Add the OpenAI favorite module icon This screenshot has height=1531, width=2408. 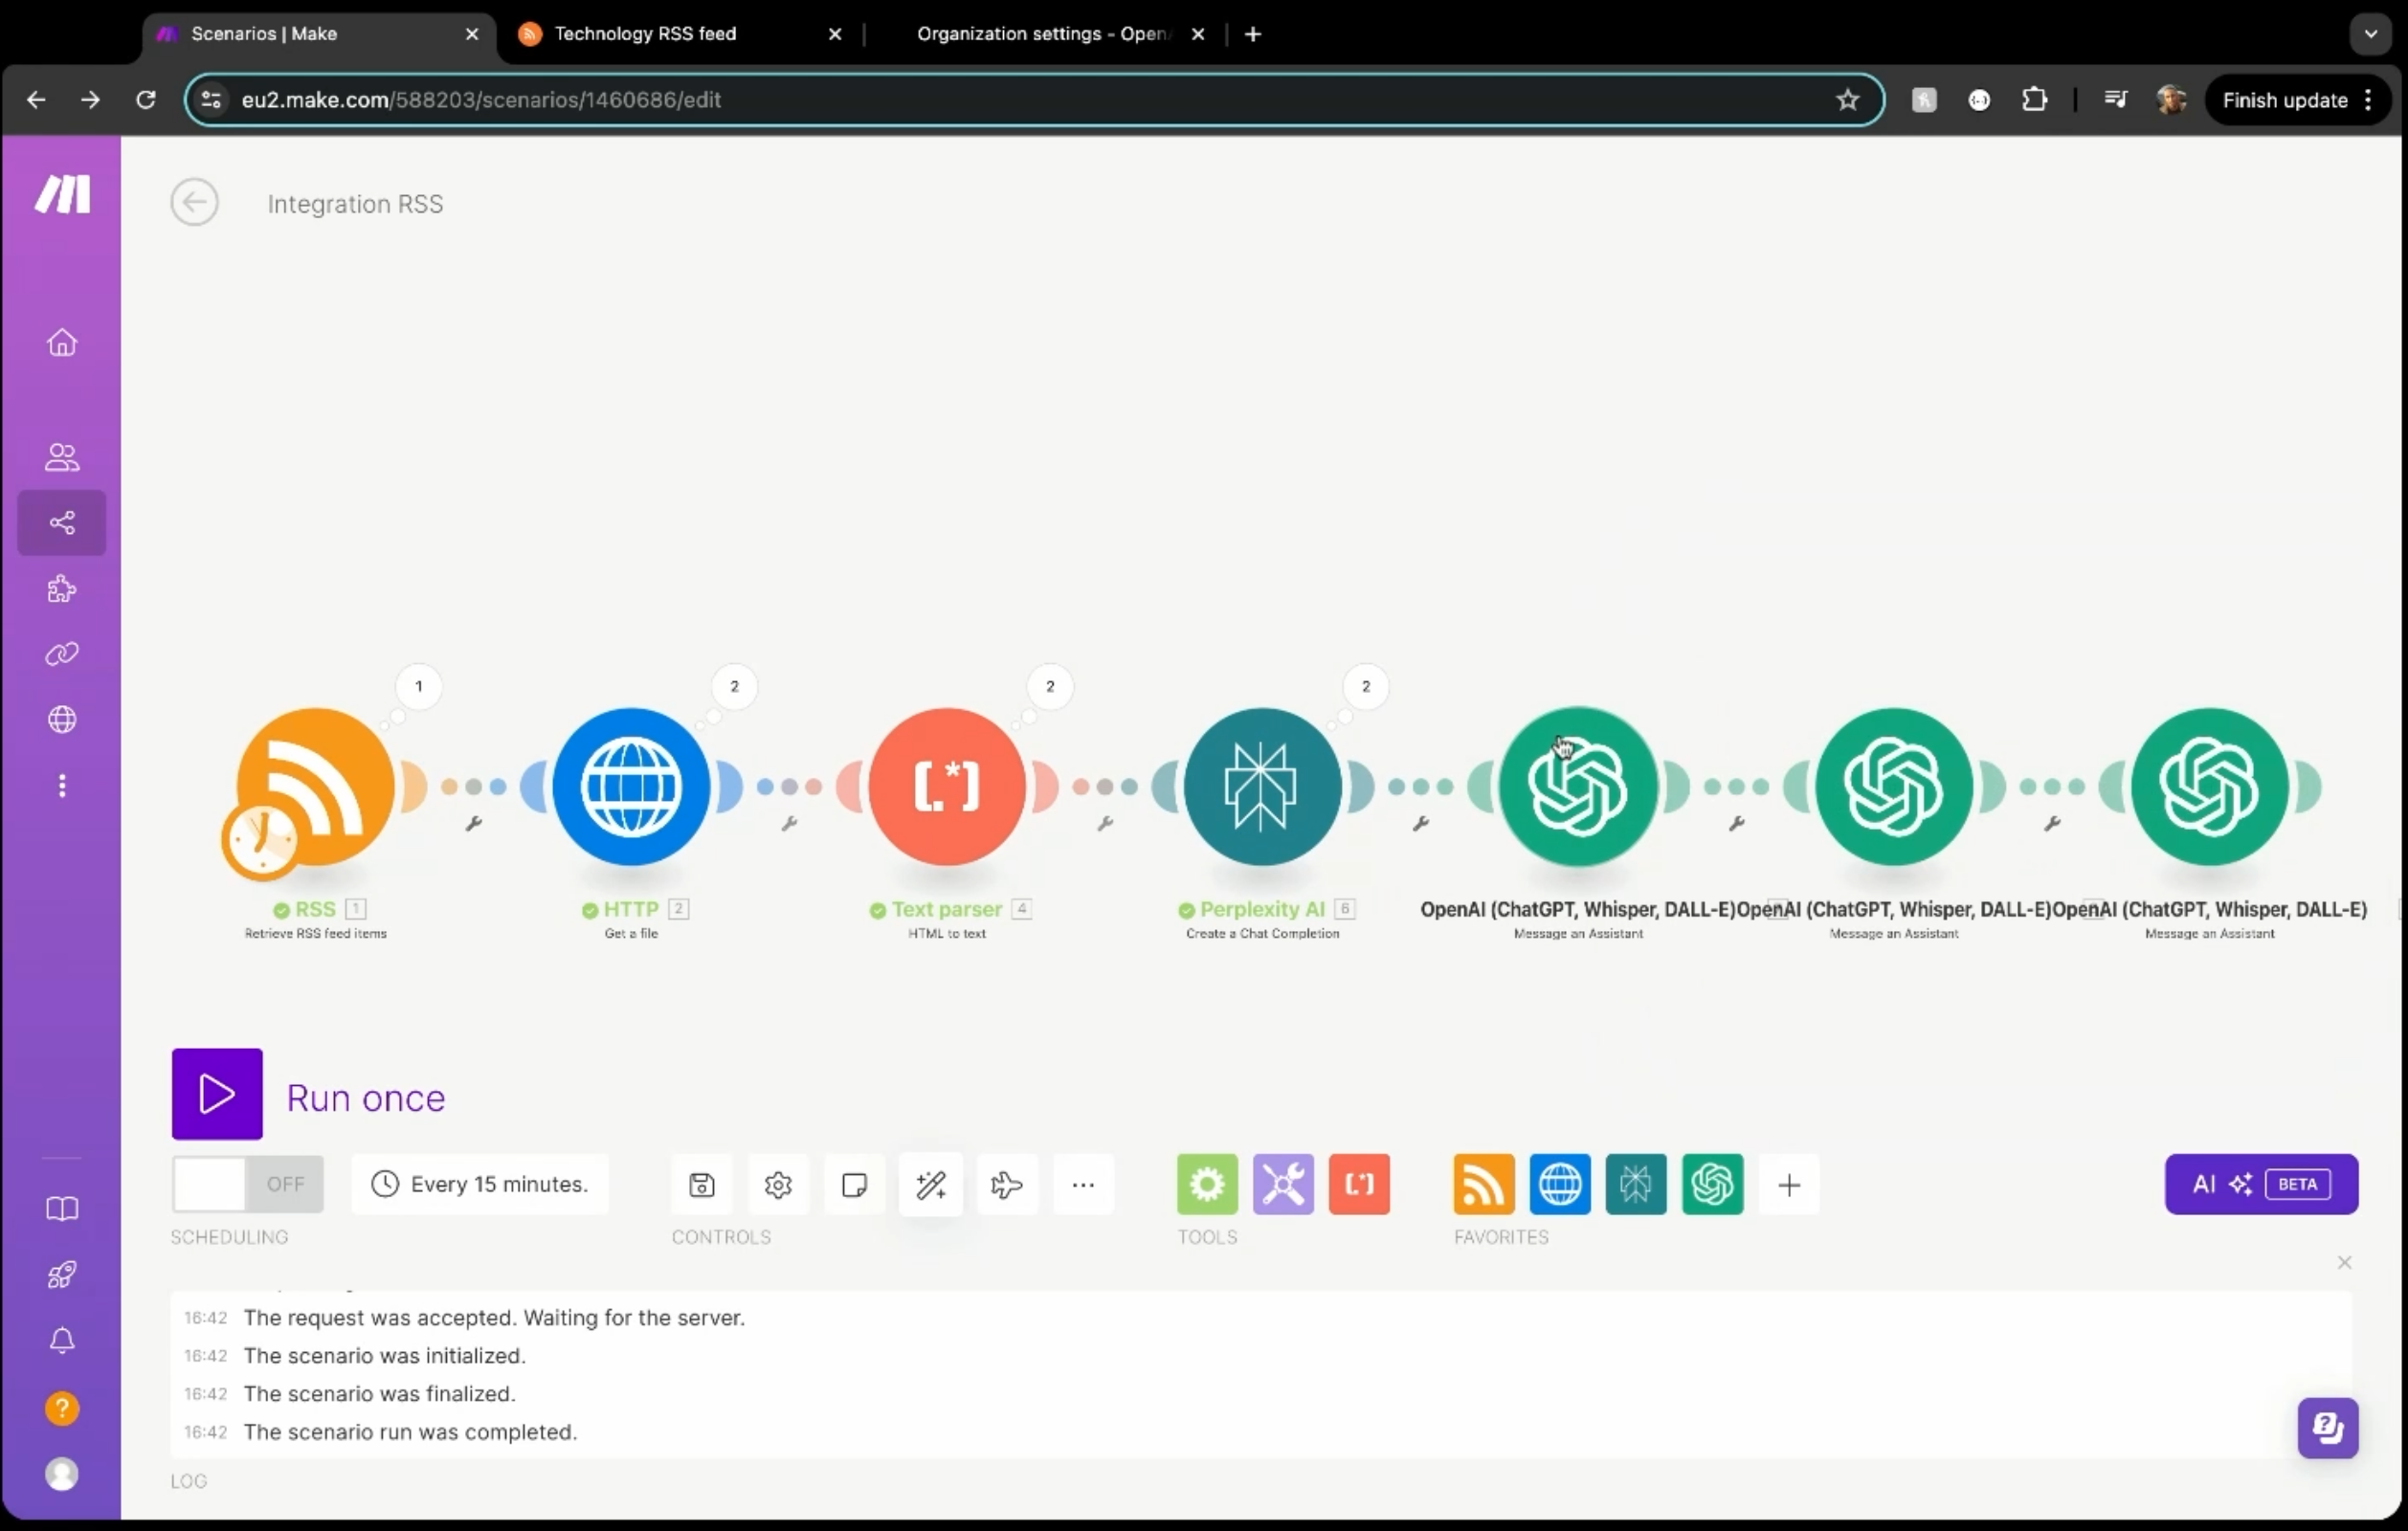(1712, 1185)
